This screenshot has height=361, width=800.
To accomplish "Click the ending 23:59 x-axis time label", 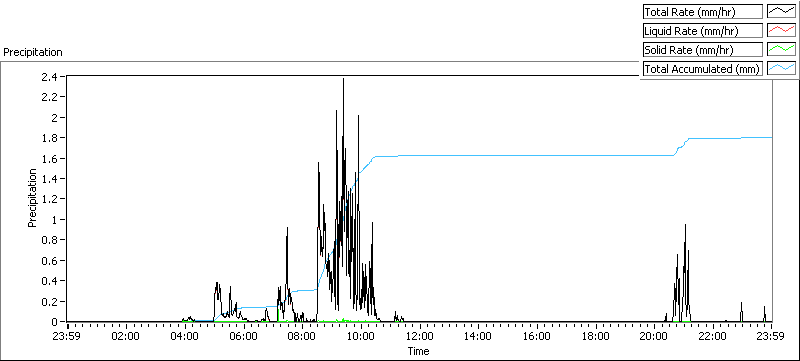I will pyautogui.click(x=771, y=336).
